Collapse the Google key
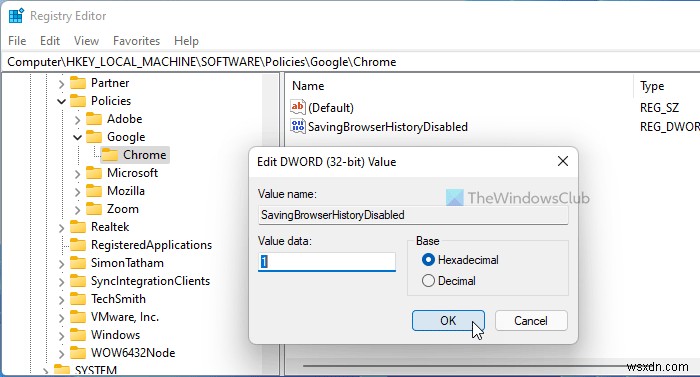The width and height of the screenshot is (700, 377). [78, 137]
